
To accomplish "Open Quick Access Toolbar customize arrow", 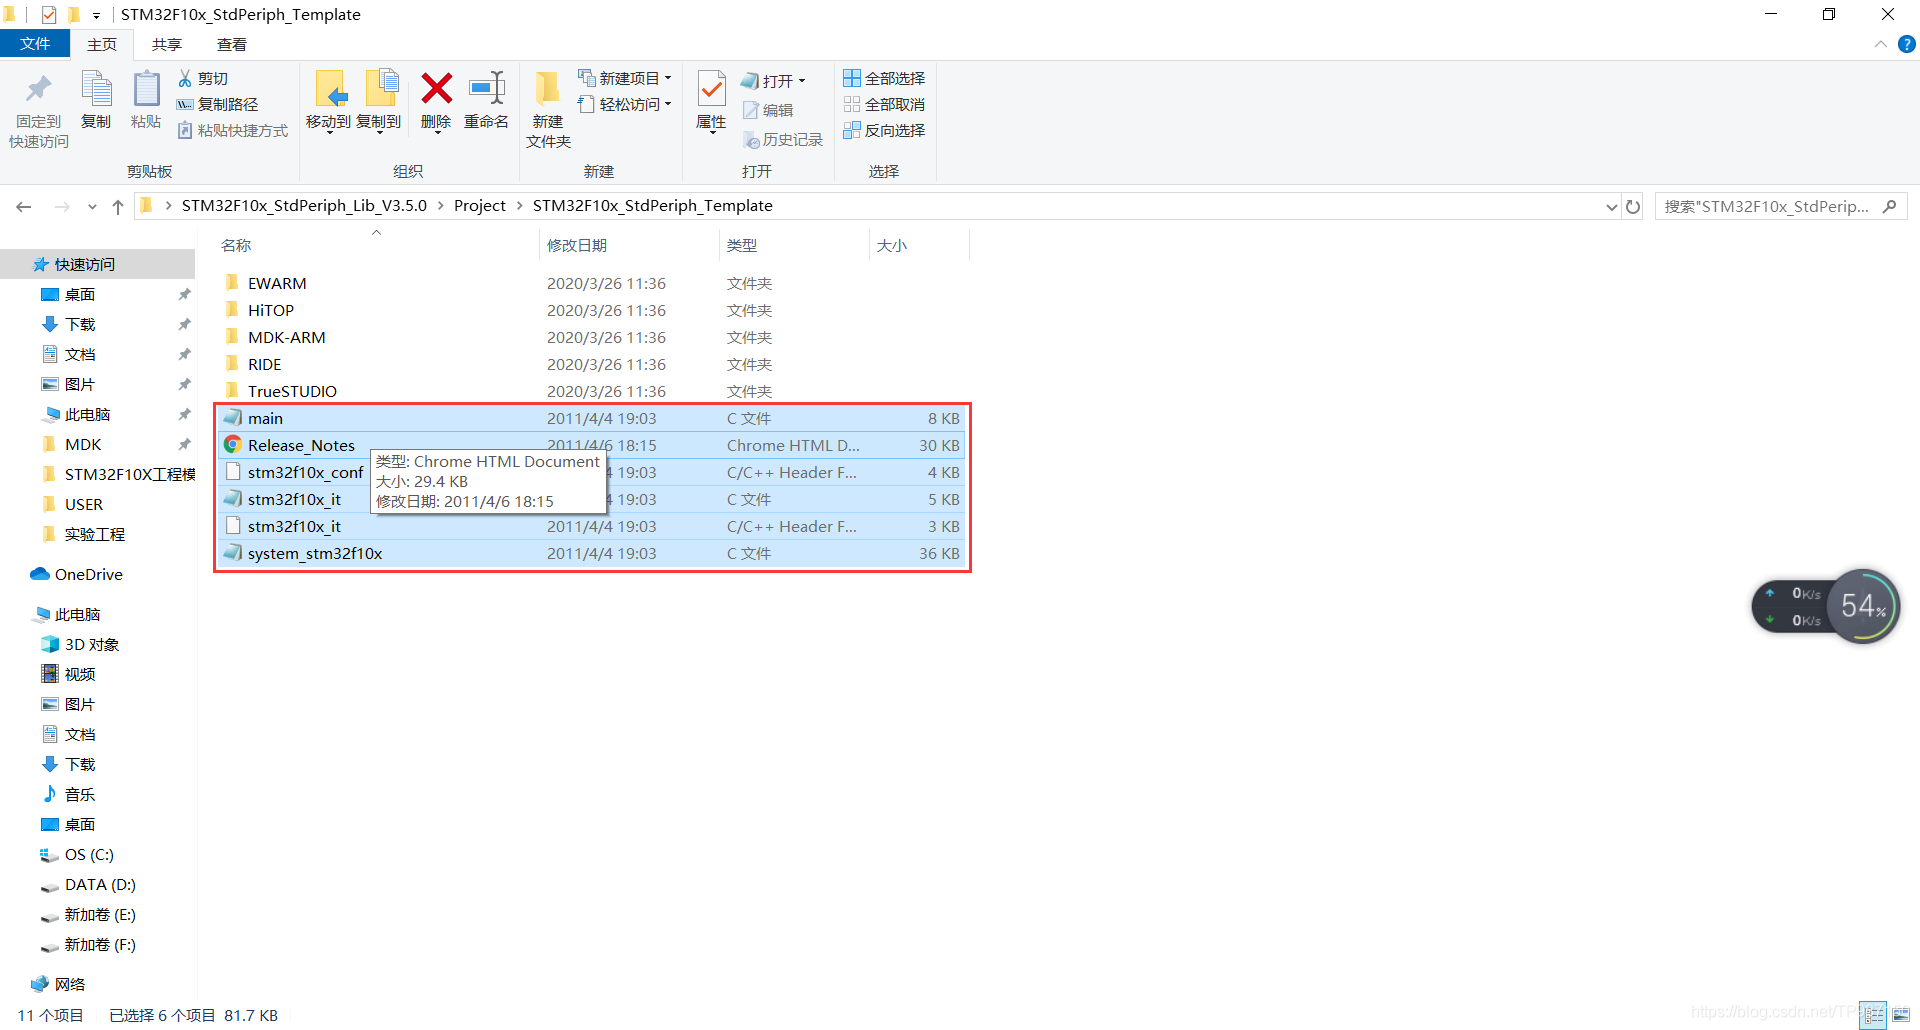I will click(96, 15).
